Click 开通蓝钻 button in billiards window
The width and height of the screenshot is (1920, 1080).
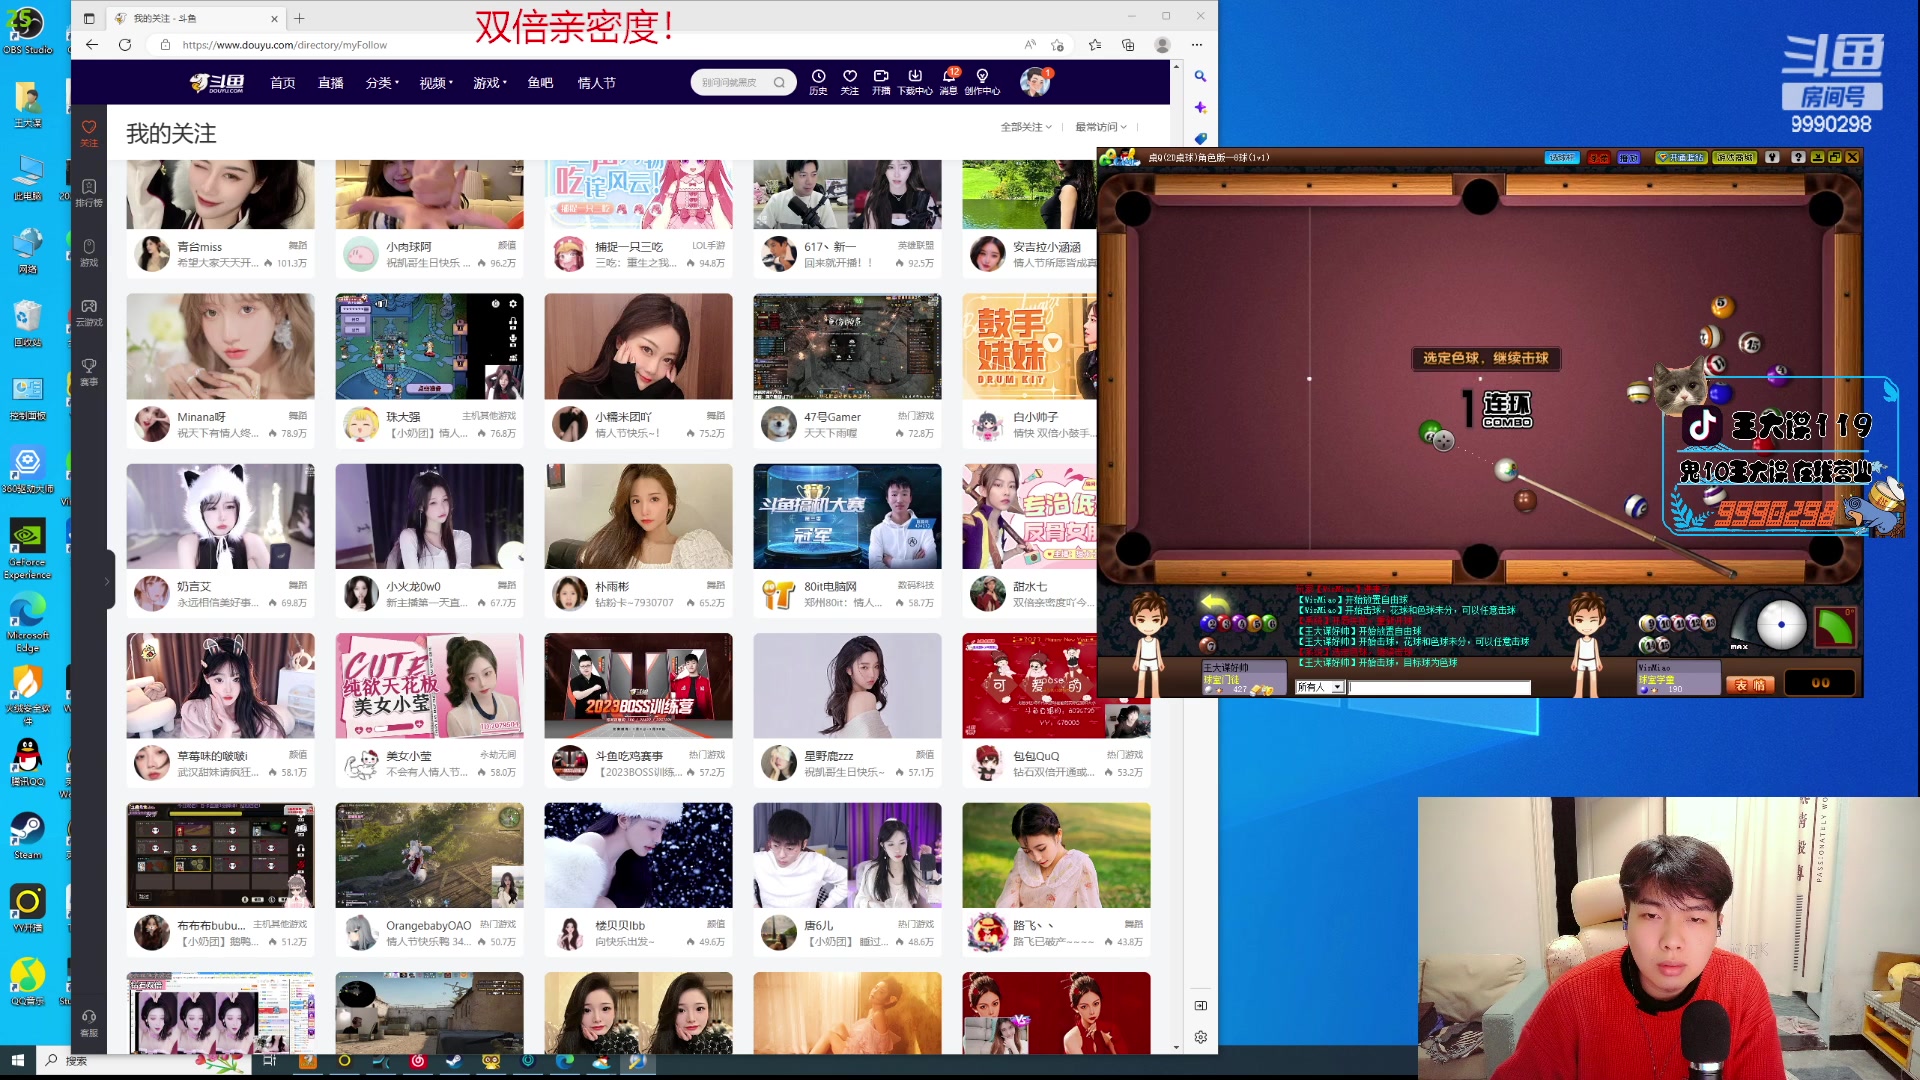1681,158
